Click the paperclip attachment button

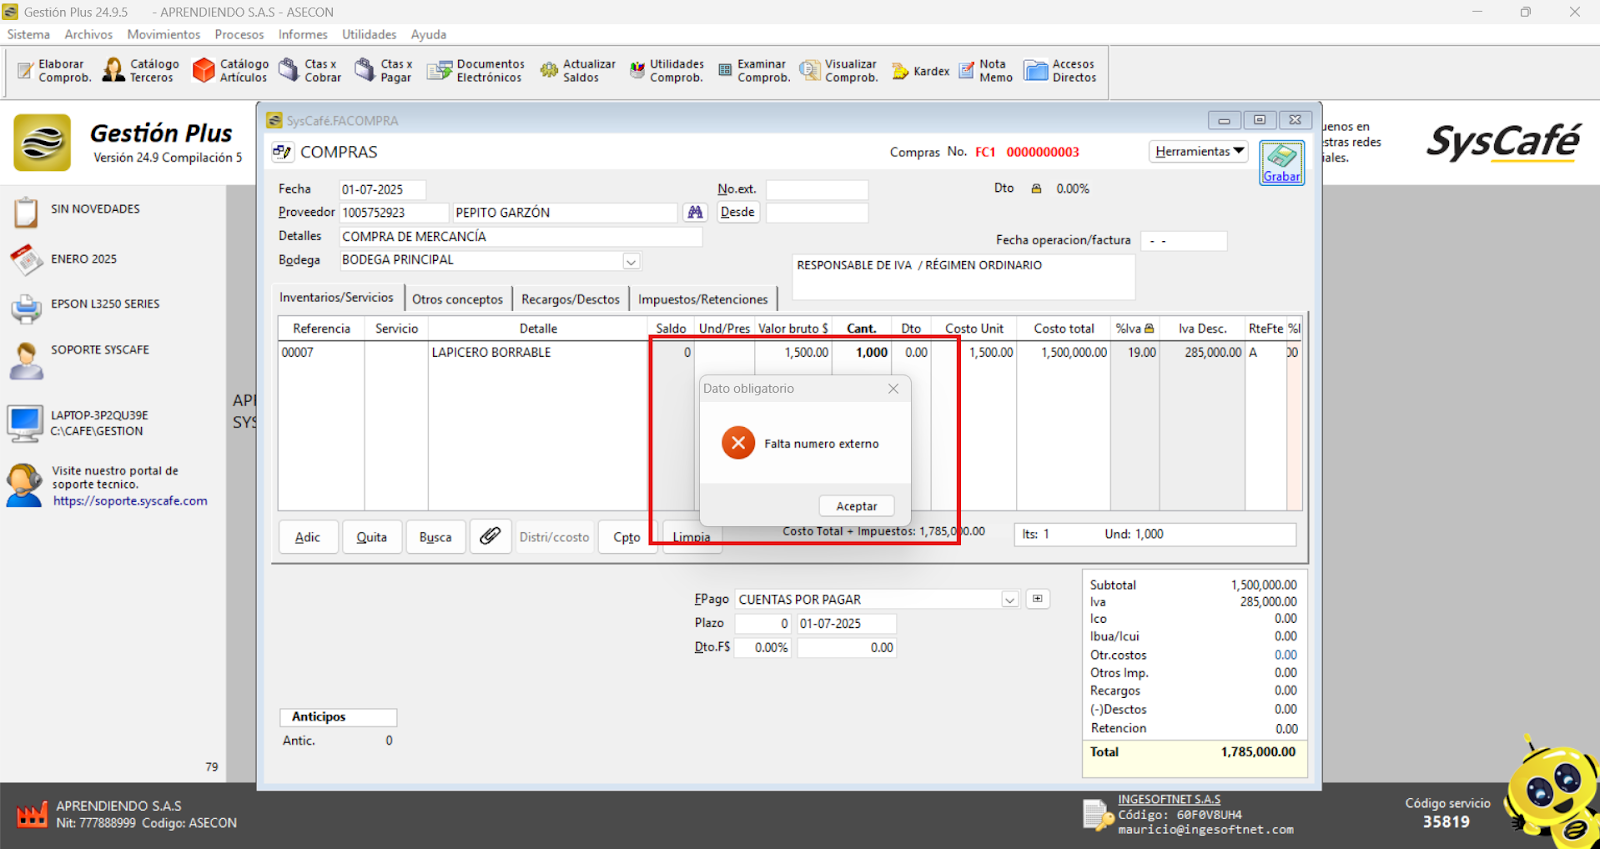click(x=490, y=536)
